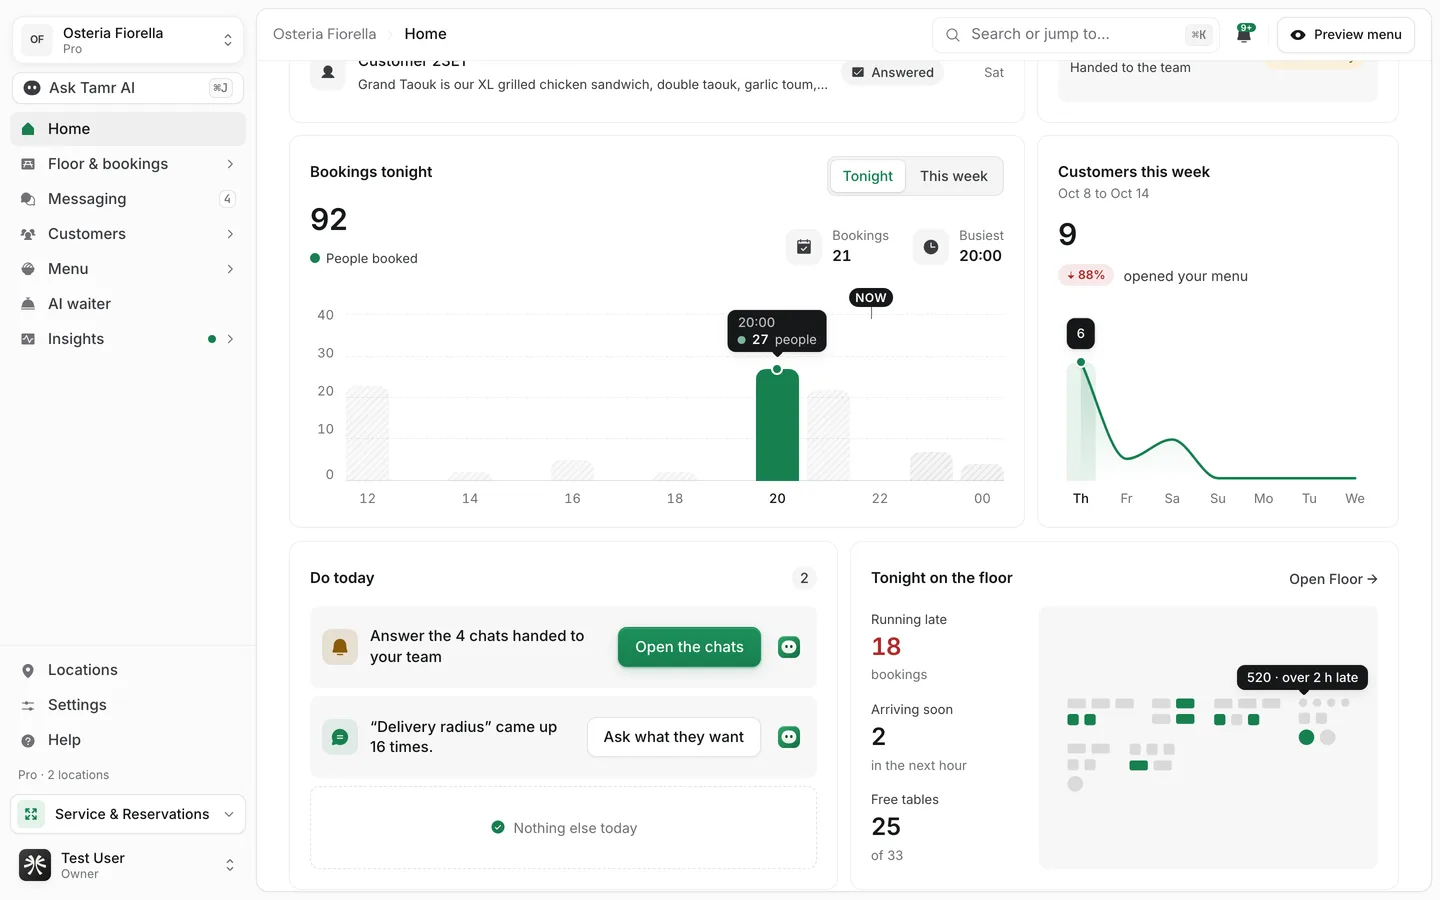The image size is (1440, 900).
Task: Click the Home house icon in sidebar
Action: tap(28, 129)
